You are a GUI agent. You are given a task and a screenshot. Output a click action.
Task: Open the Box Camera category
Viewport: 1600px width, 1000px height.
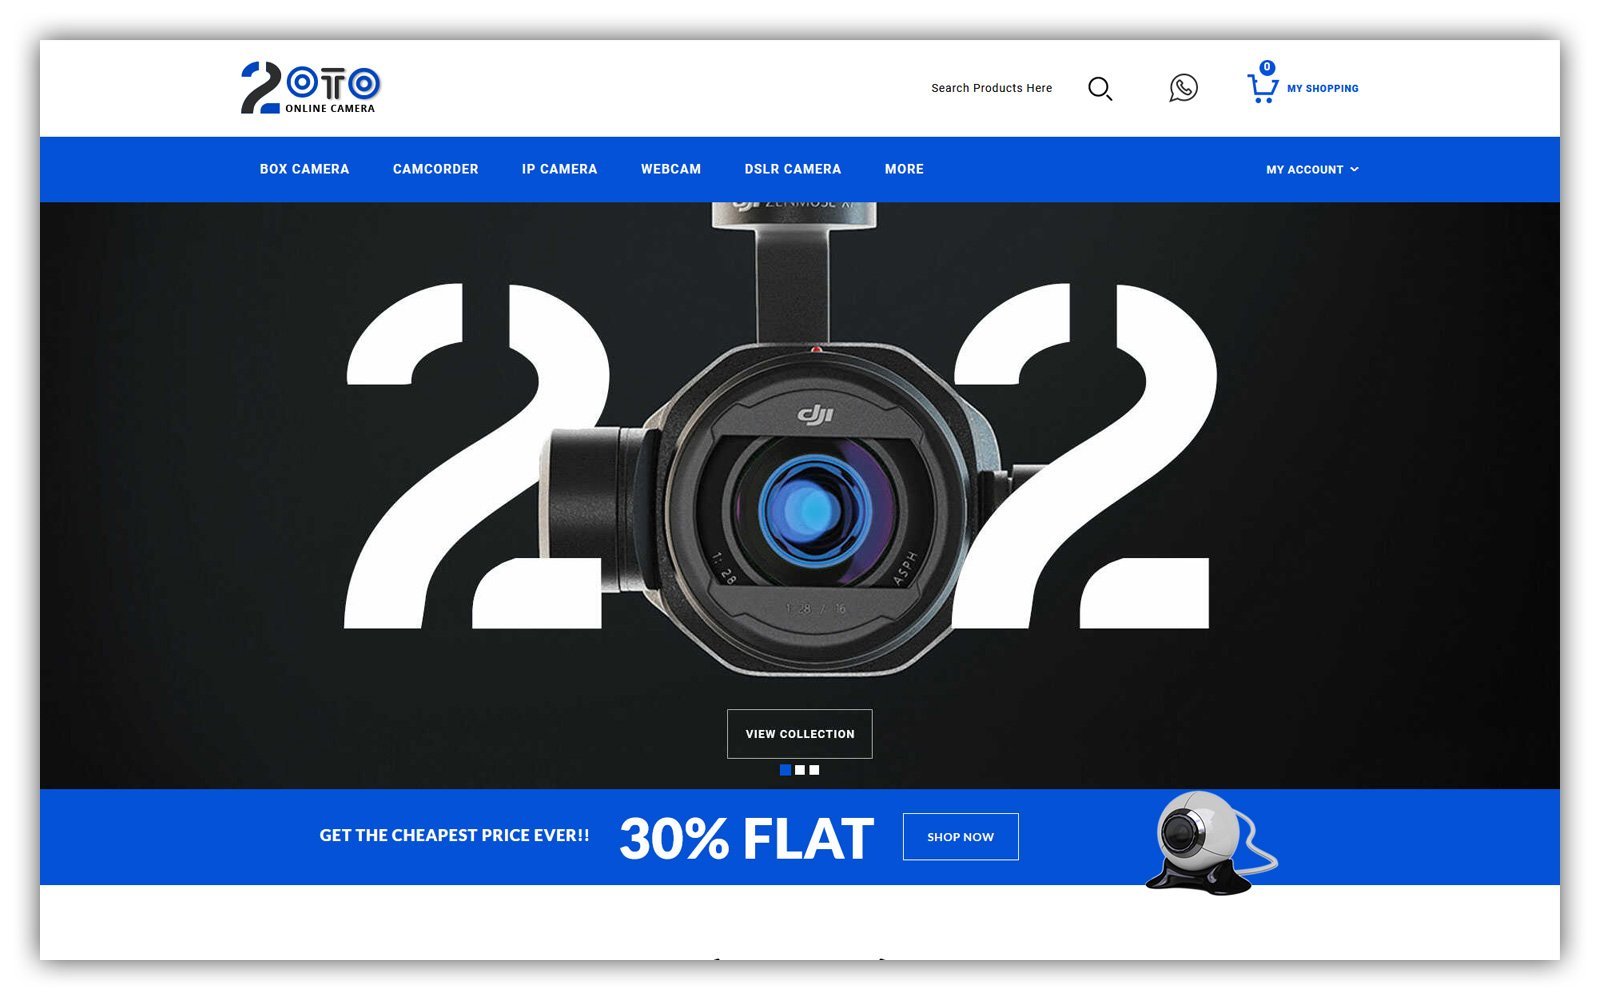[x=304, y=170]
